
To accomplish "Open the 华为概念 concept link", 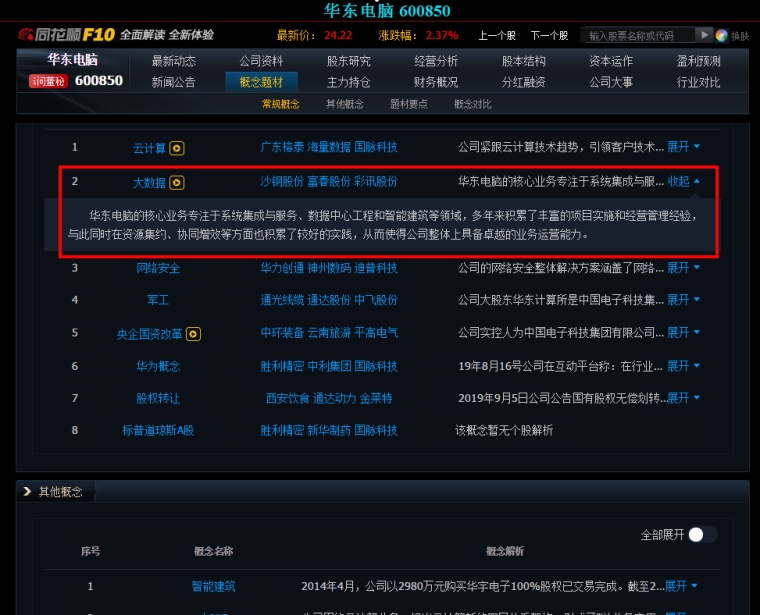I will pos(158,366).
